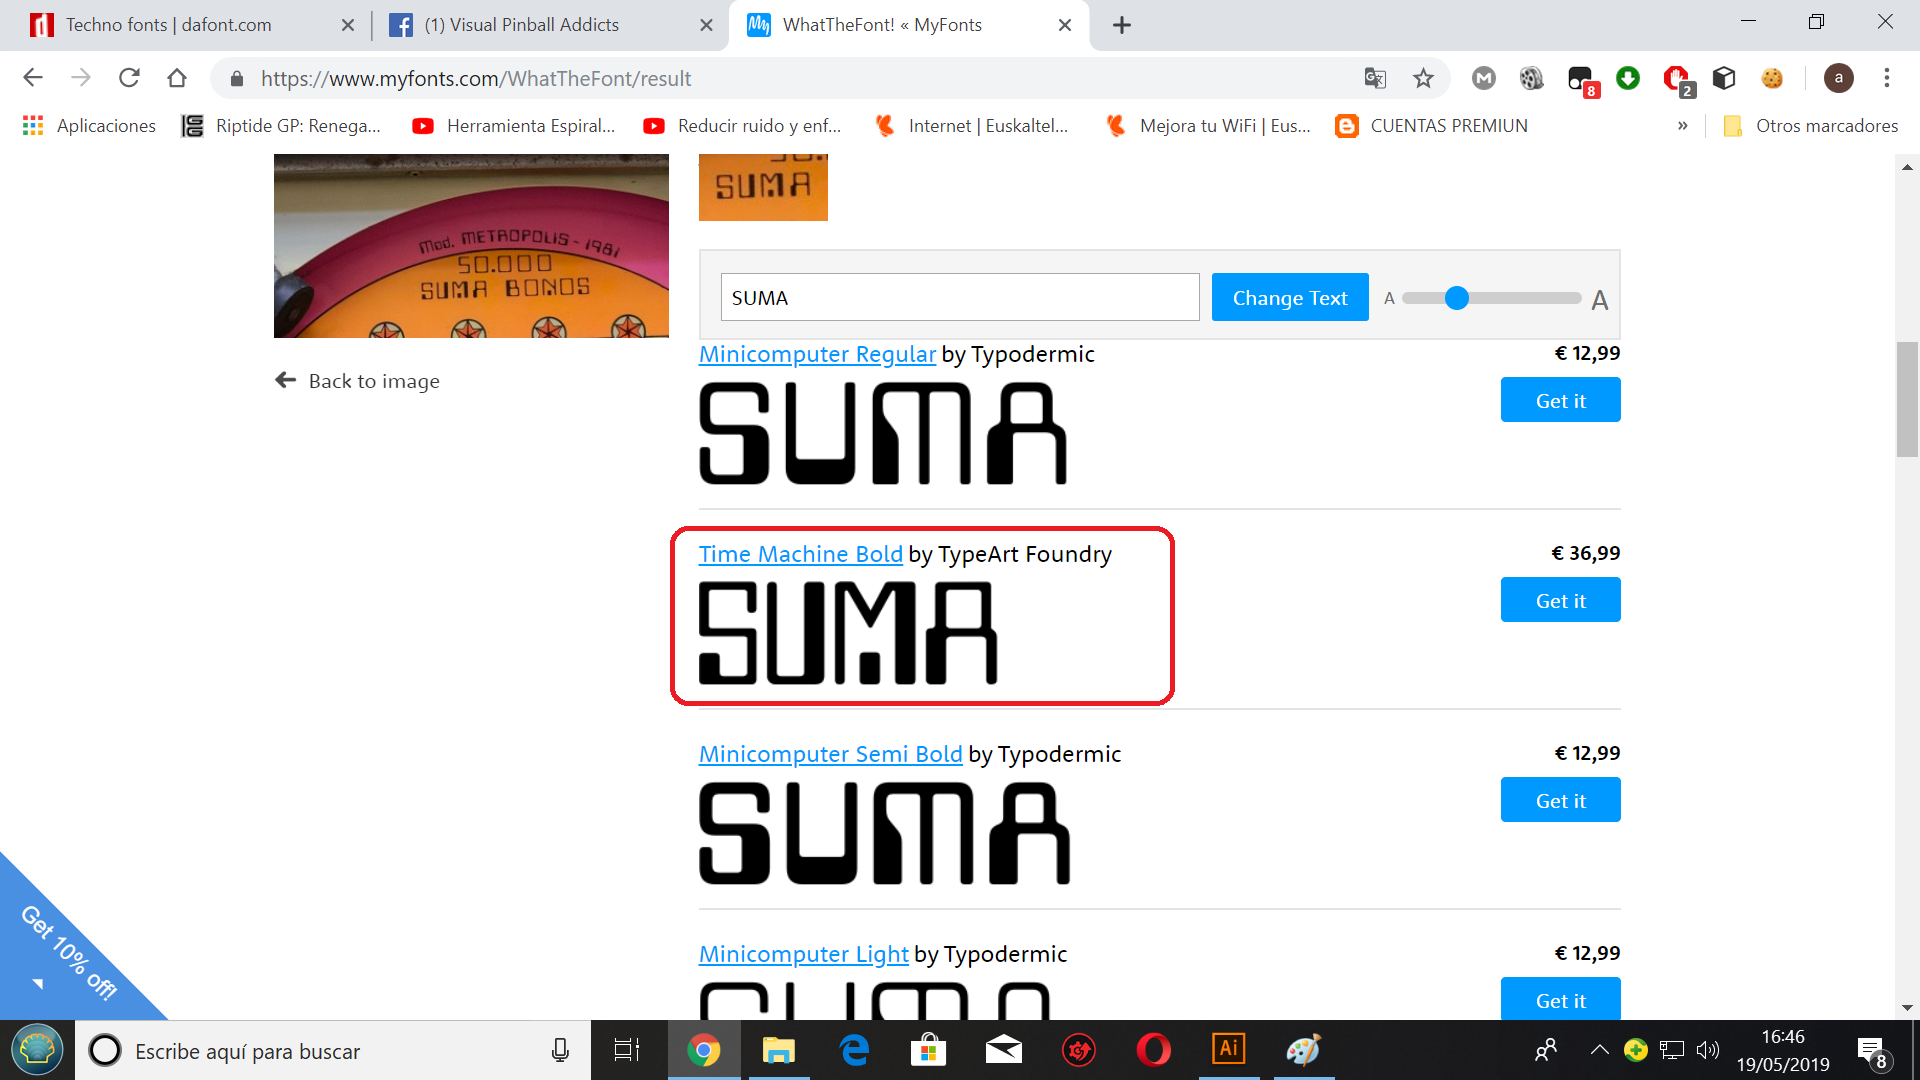Click the scrollbar down arrow
The height and width of the screenshot is (1080, 1920).
click(1907, 1008)
